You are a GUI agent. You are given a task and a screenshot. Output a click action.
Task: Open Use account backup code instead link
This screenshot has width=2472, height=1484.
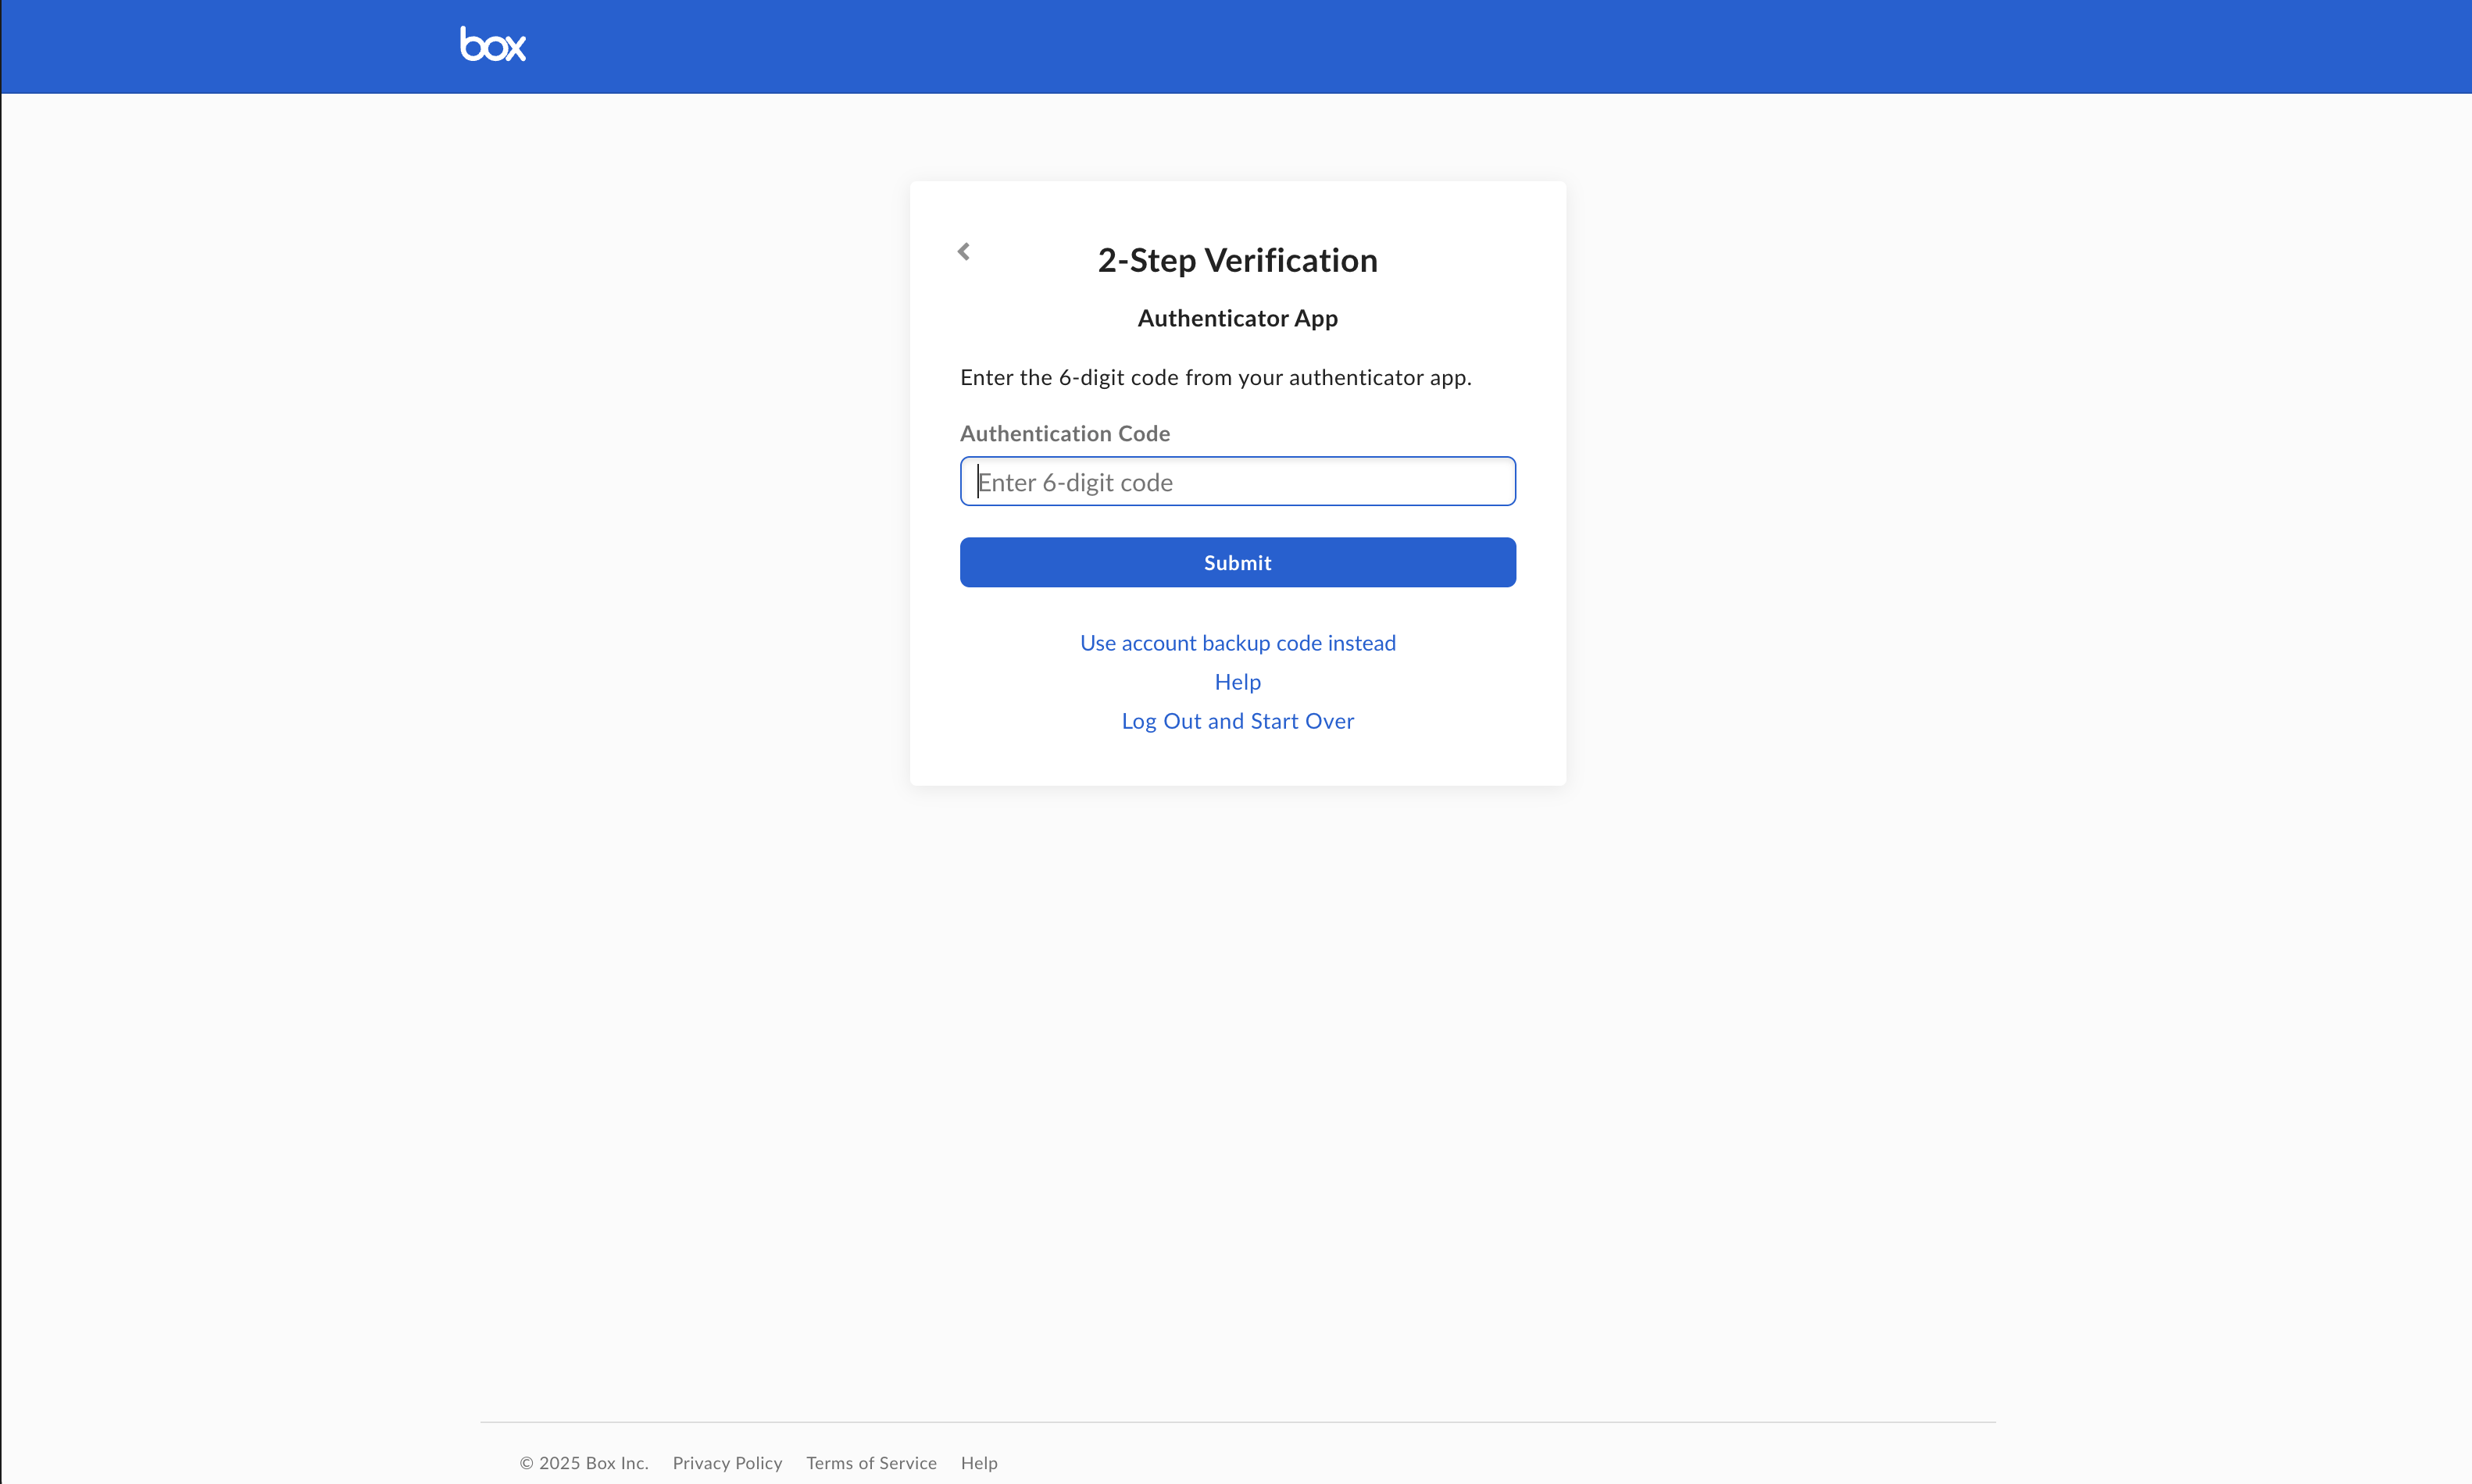(x=1237, y=643)
